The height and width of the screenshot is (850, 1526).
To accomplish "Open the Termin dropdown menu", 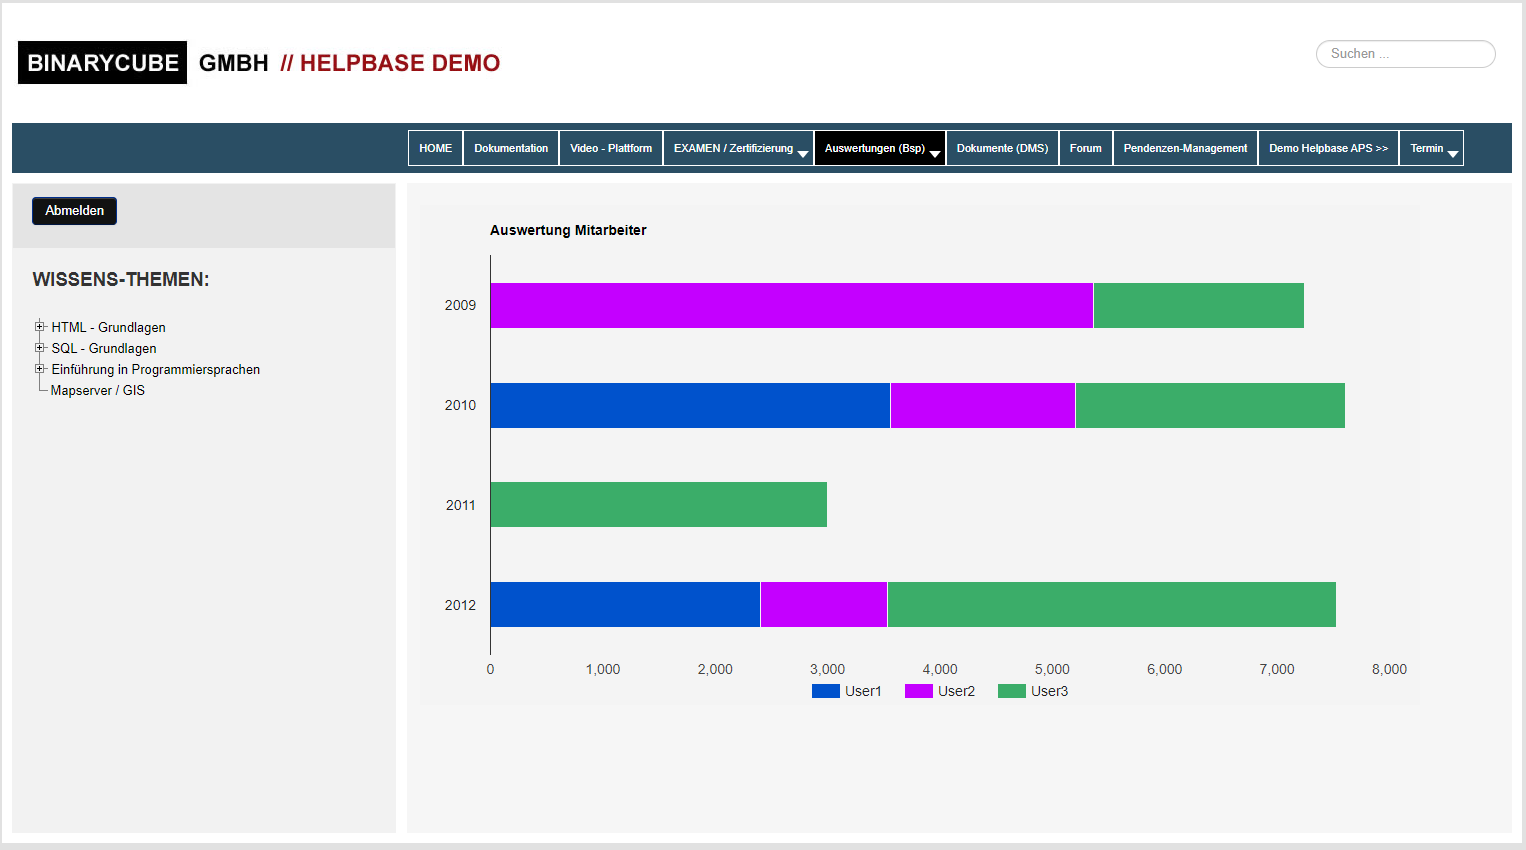I will coord(1430,148).
